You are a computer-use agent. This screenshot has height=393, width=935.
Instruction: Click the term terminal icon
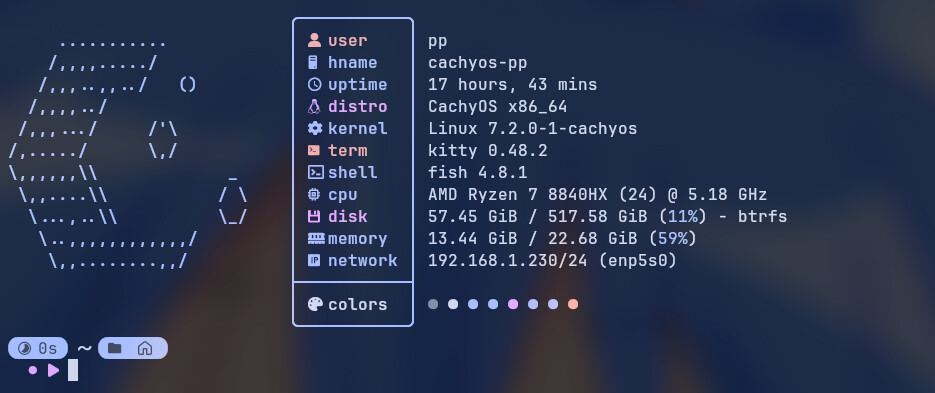pos(314,150)
